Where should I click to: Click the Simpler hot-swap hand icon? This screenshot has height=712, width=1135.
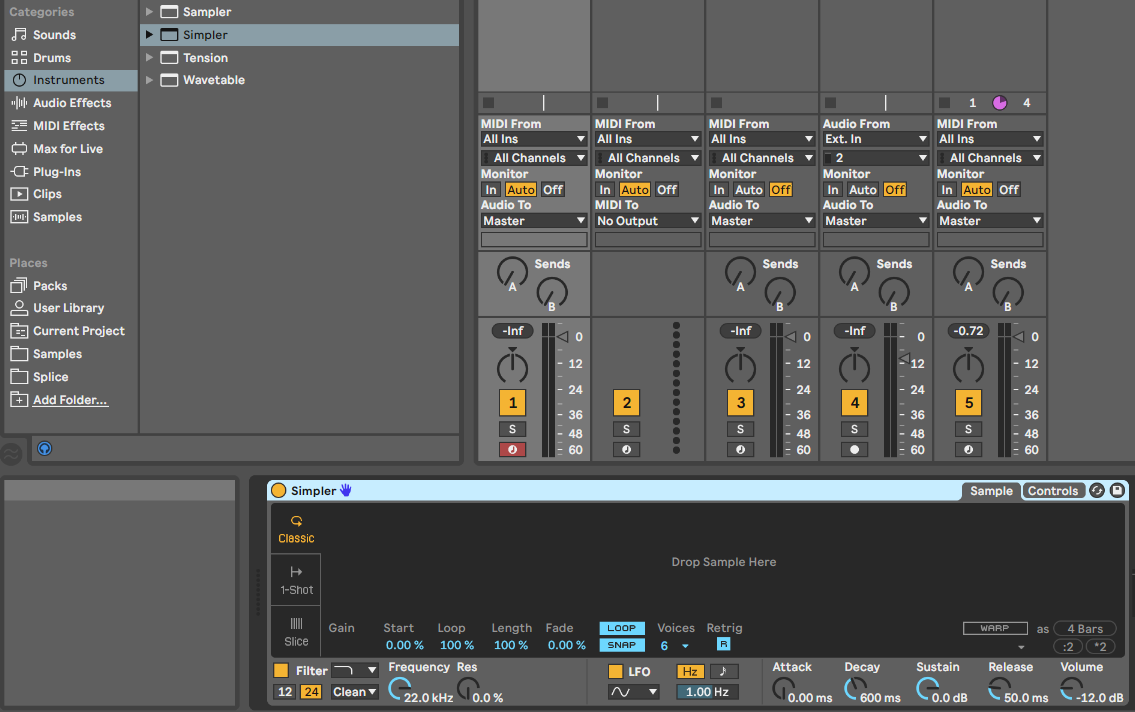[346, 491]
